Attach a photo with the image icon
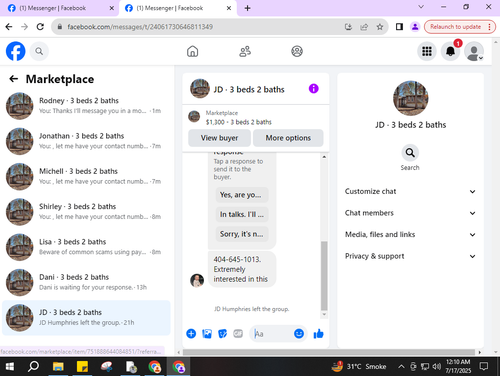The height and width of the screenshot is (376, 500). pyautogui.click(x=207, y=333)
